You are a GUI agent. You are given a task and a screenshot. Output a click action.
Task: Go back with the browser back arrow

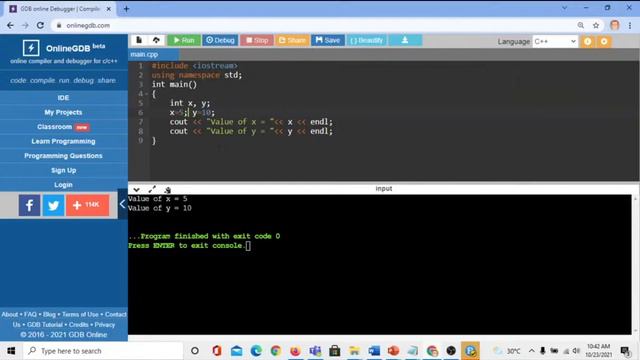[x=10, y=25]
